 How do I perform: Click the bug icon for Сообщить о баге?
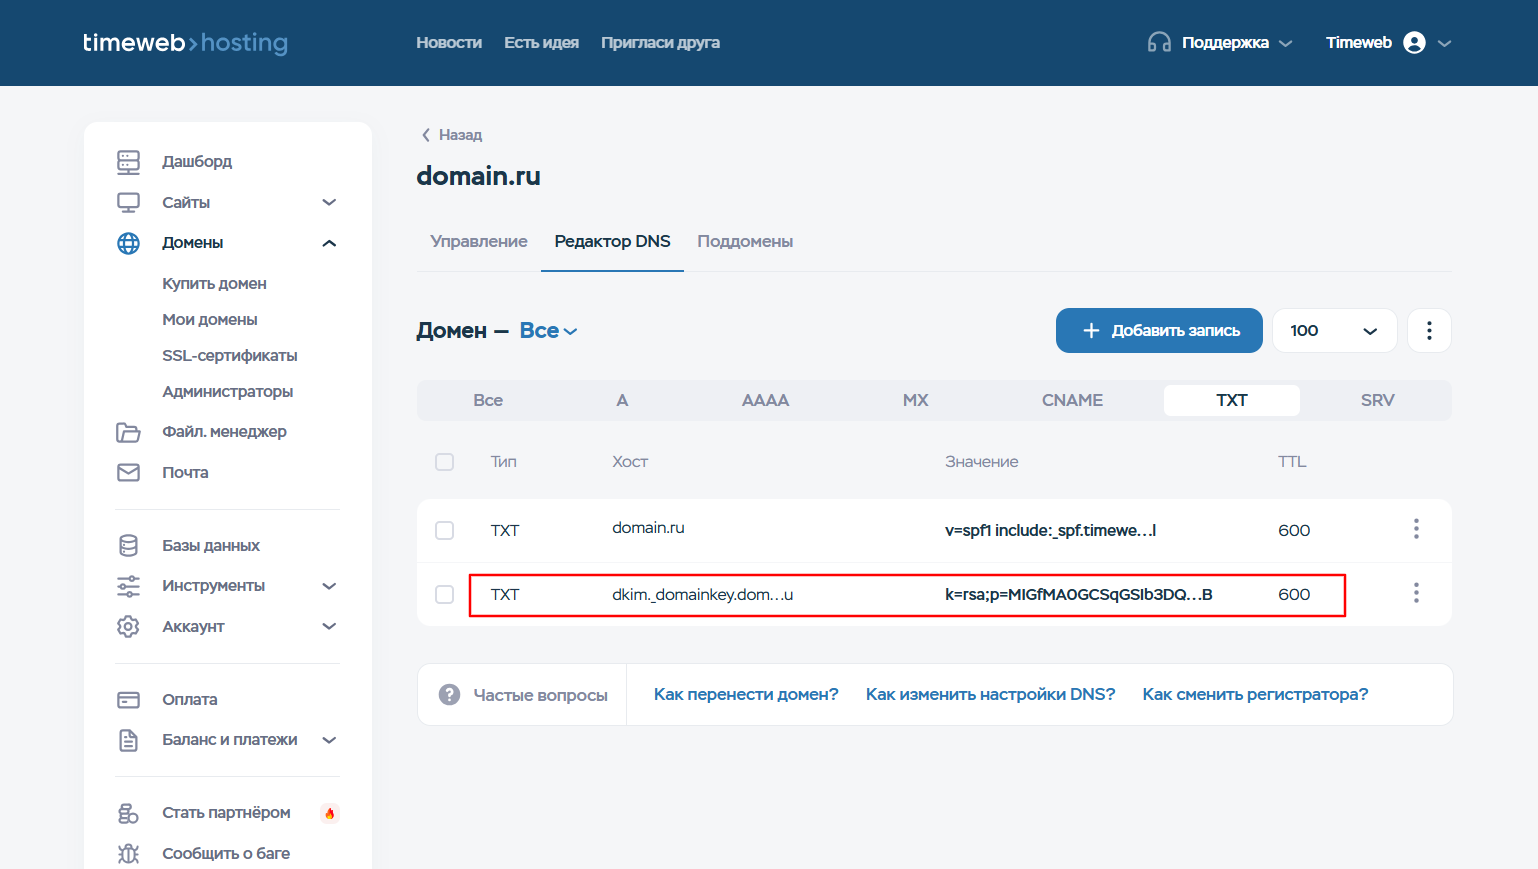(x=128, y=854)
